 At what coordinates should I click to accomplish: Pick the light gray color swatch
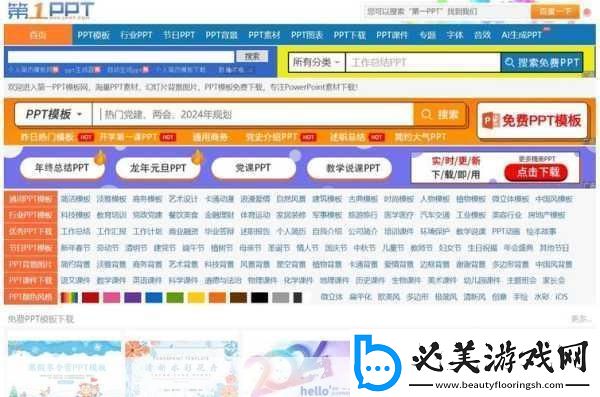click(x=280, y=297)
